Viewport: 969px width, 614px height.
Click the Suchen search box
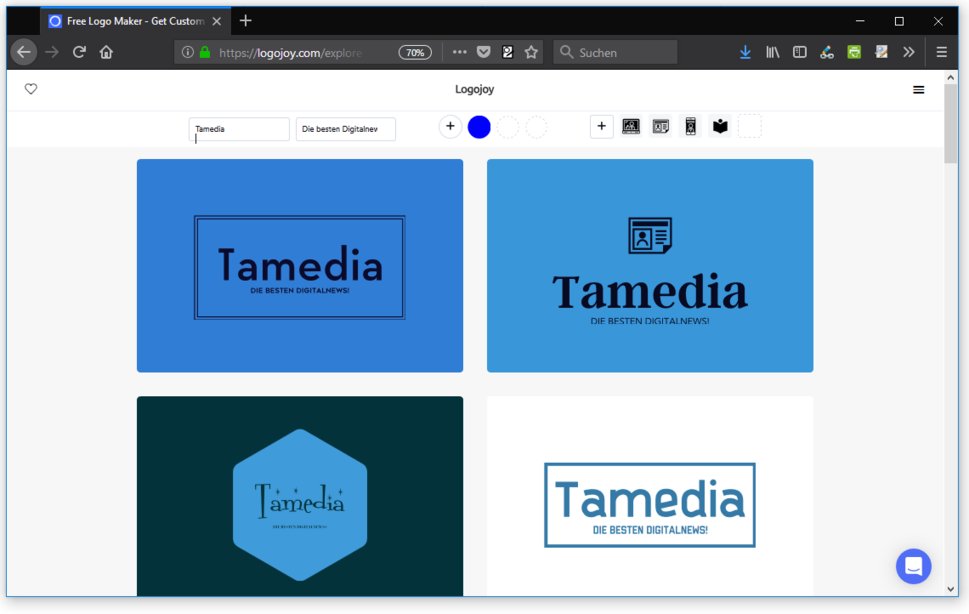coord(616,53)
